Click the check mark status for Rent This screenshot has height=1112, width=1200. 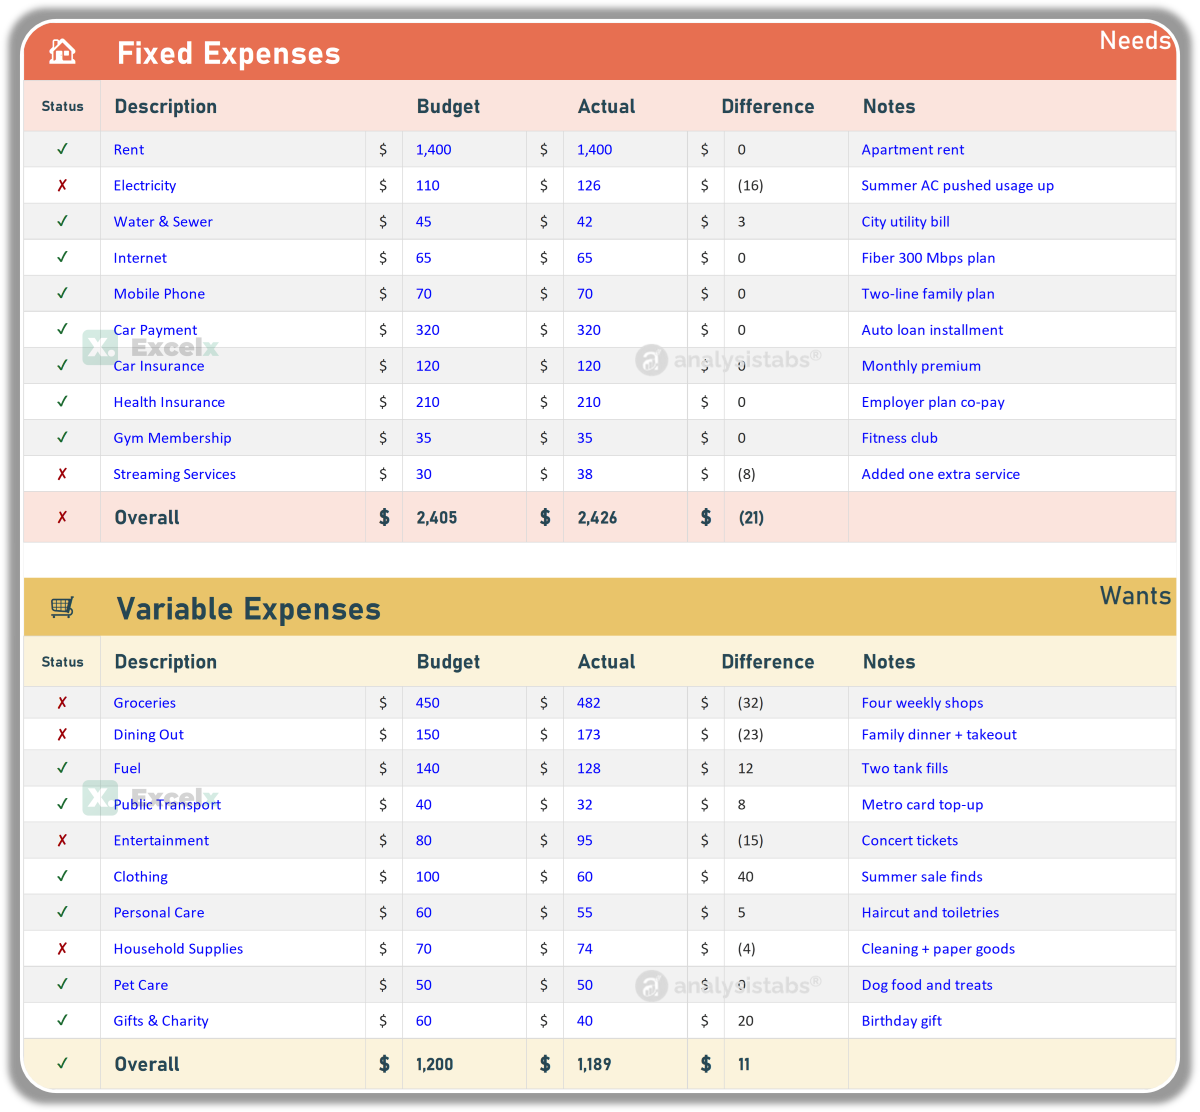tap(62, 149)
